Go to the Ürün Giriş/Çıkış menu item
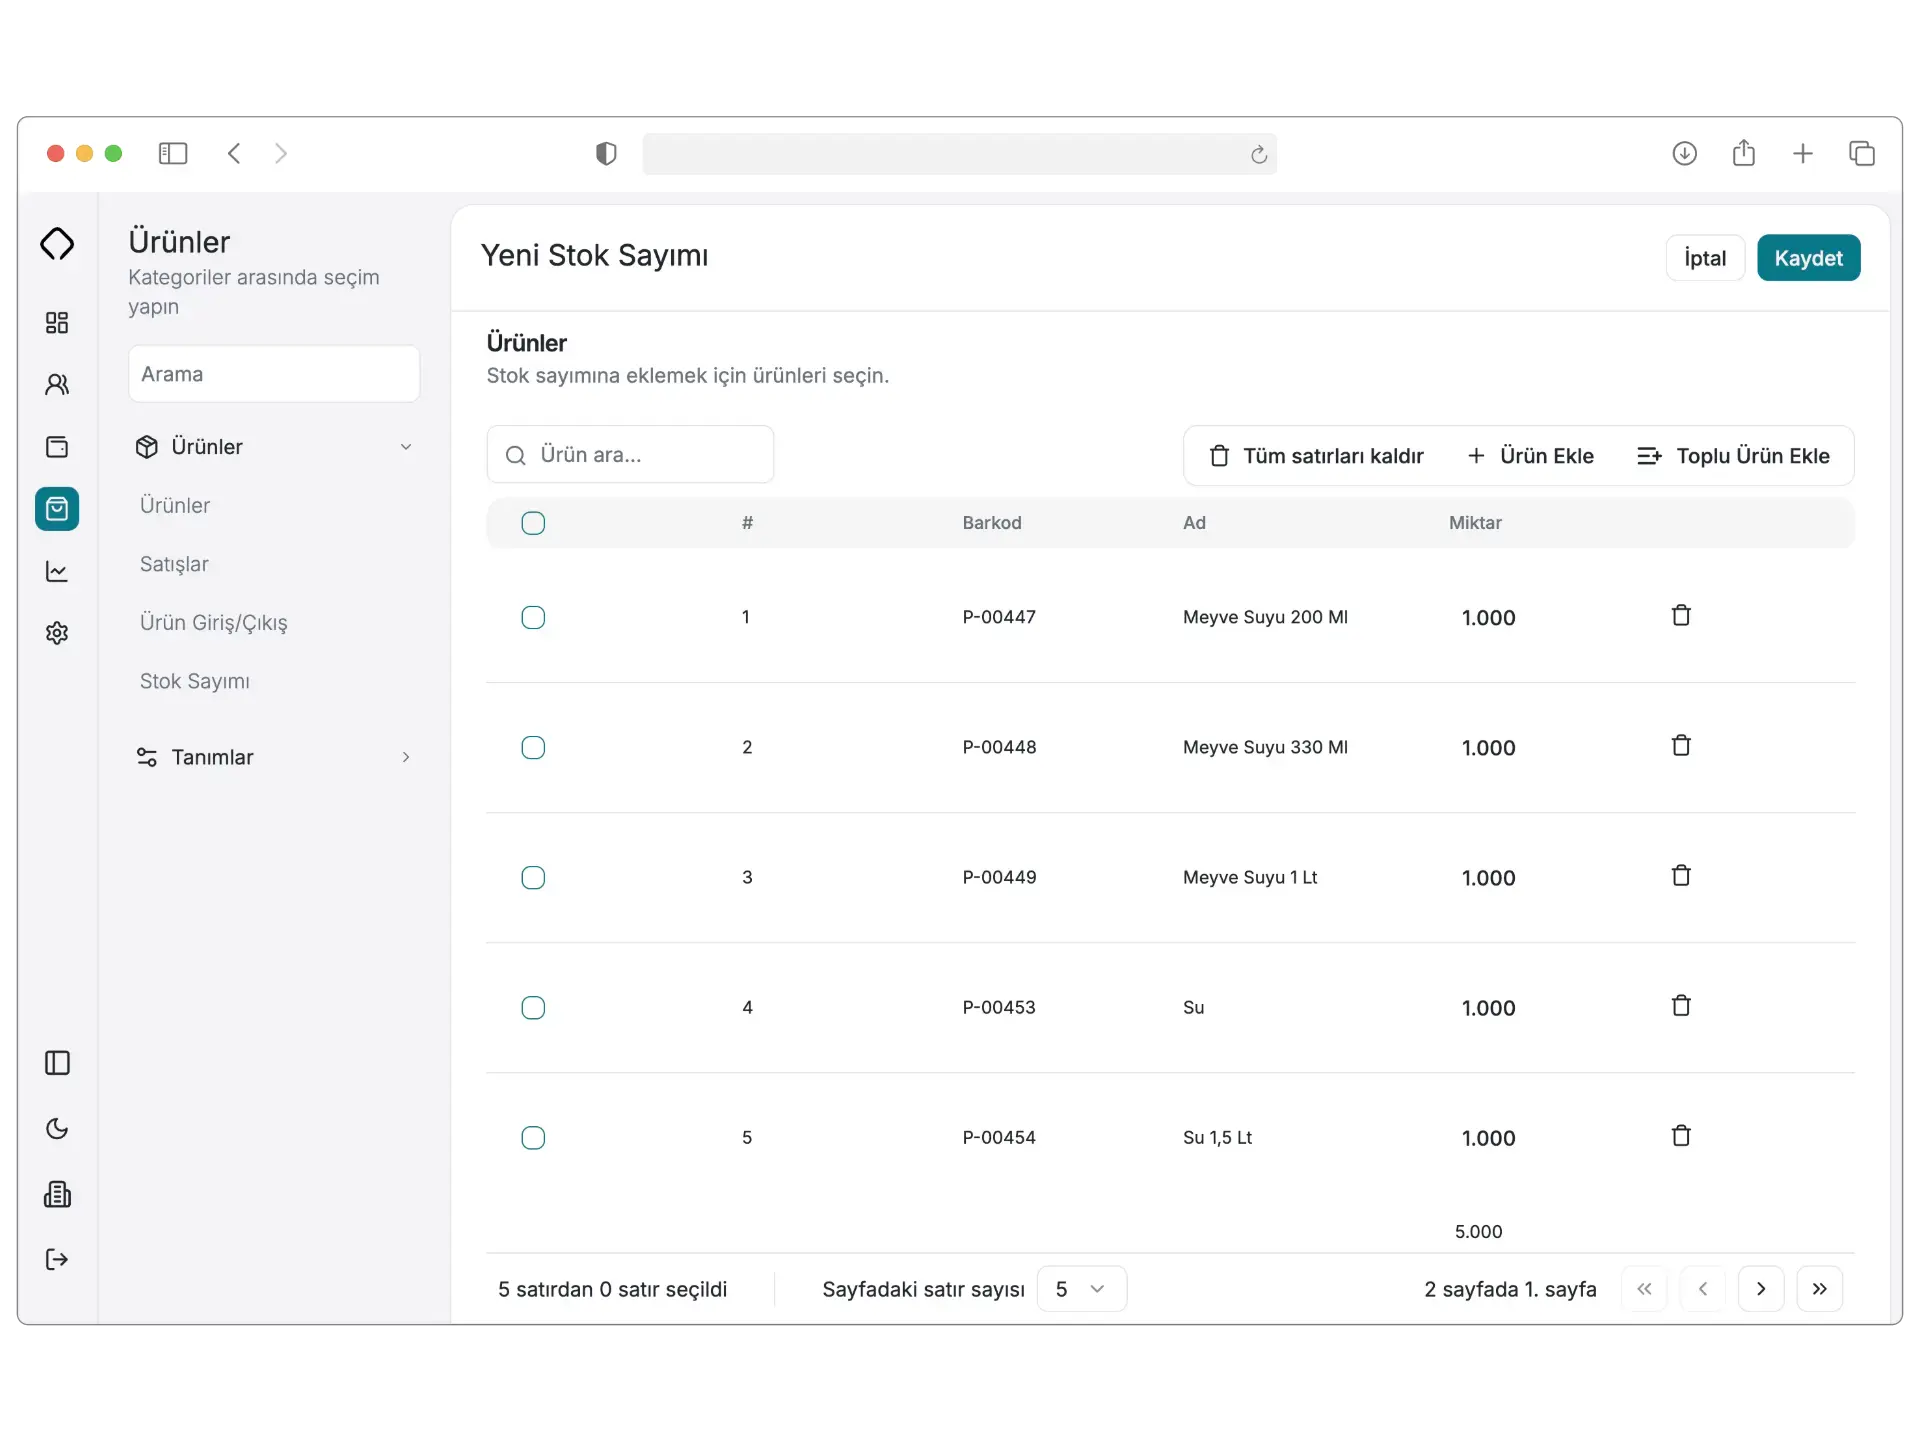The image size is (1920, 1440). 213,622
